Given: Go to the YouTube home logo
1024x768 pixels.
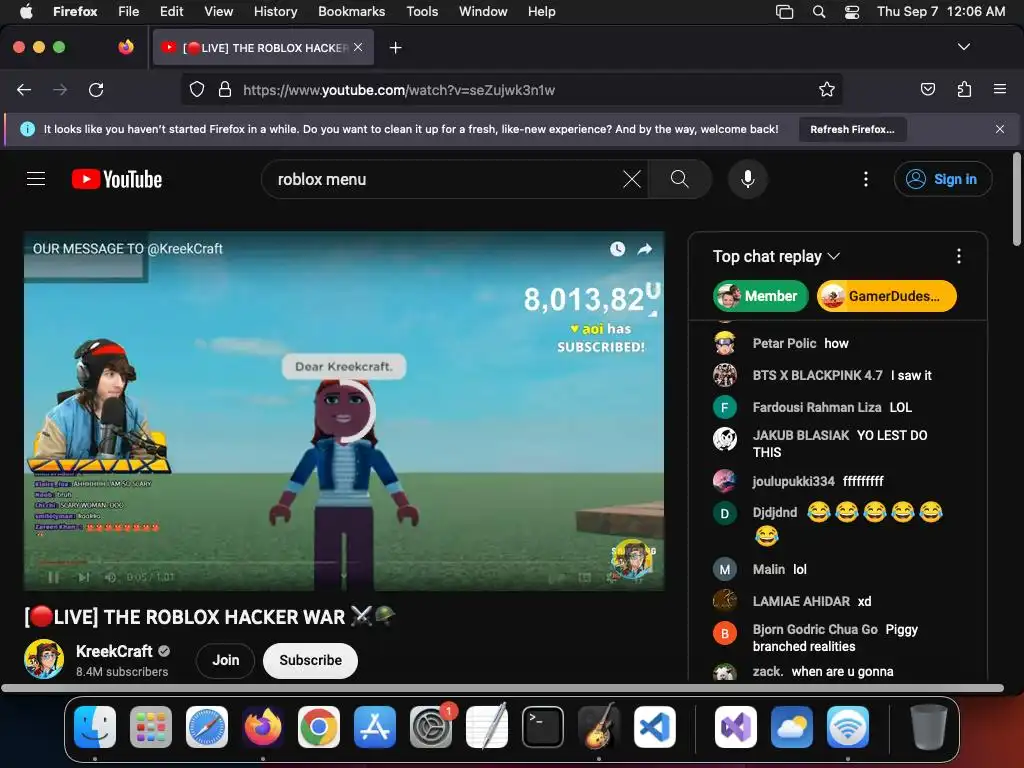Looking at the screenshot, I should point(117,179).
